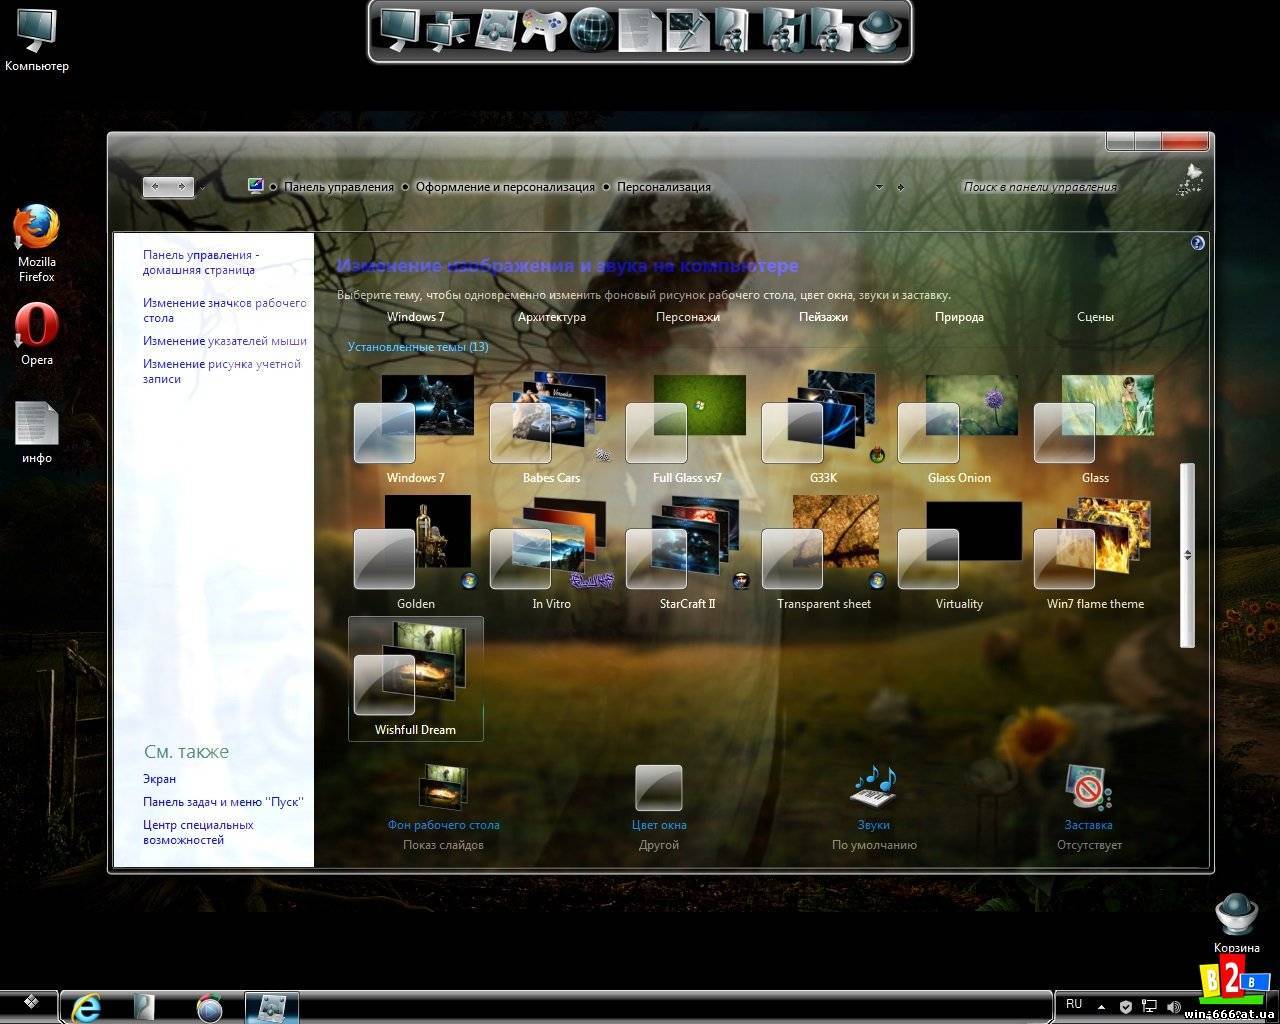
Task: Open the Корзина recycle bin icon
Action: point(1236,915)
